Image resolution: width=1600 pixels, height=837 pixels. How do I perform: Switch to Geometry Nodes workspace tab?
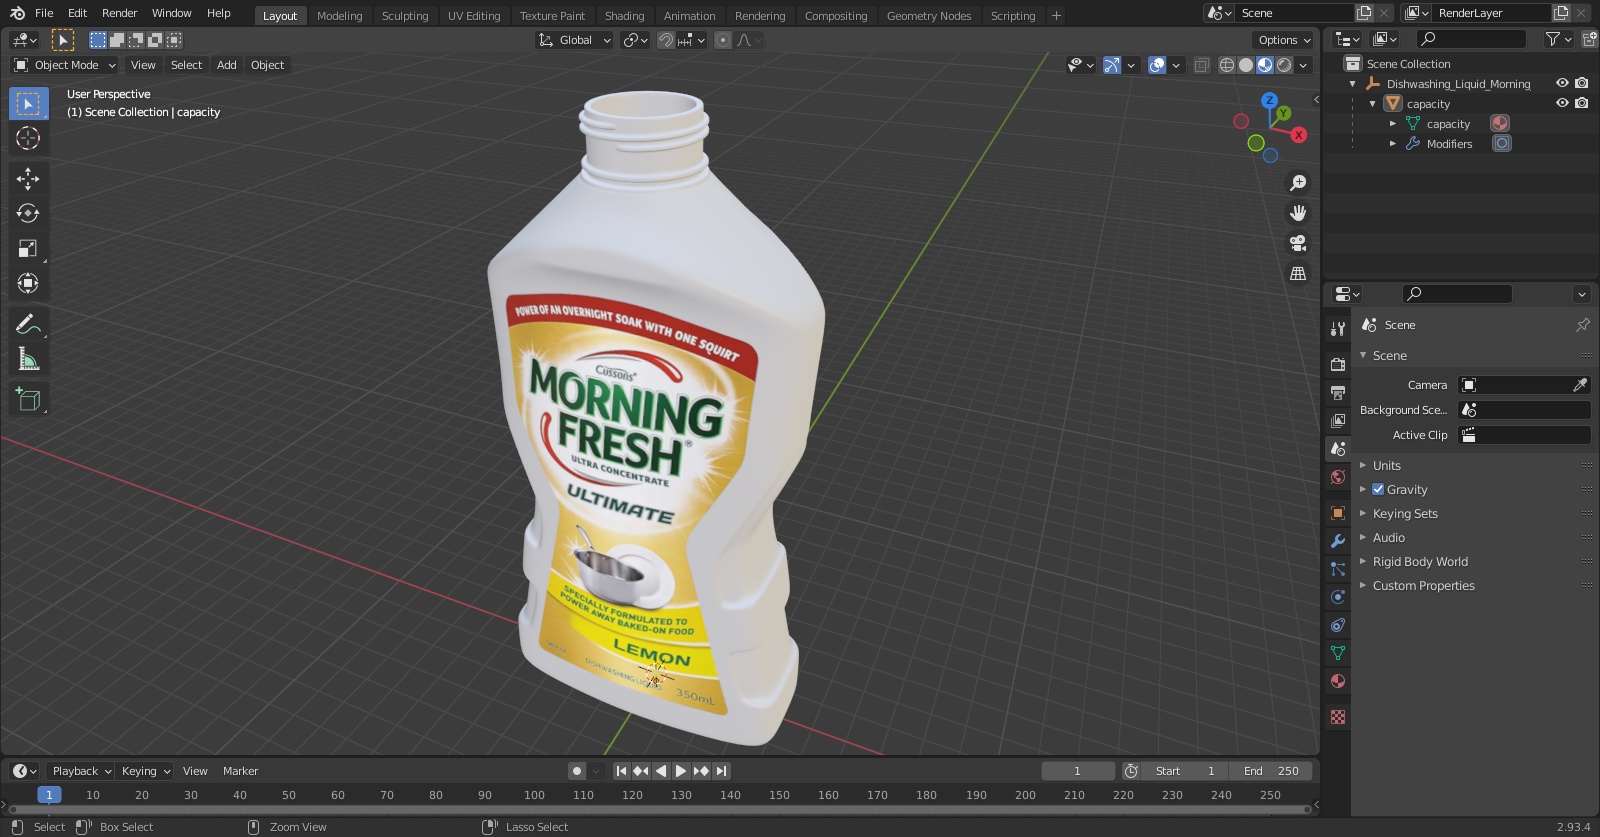929,16
